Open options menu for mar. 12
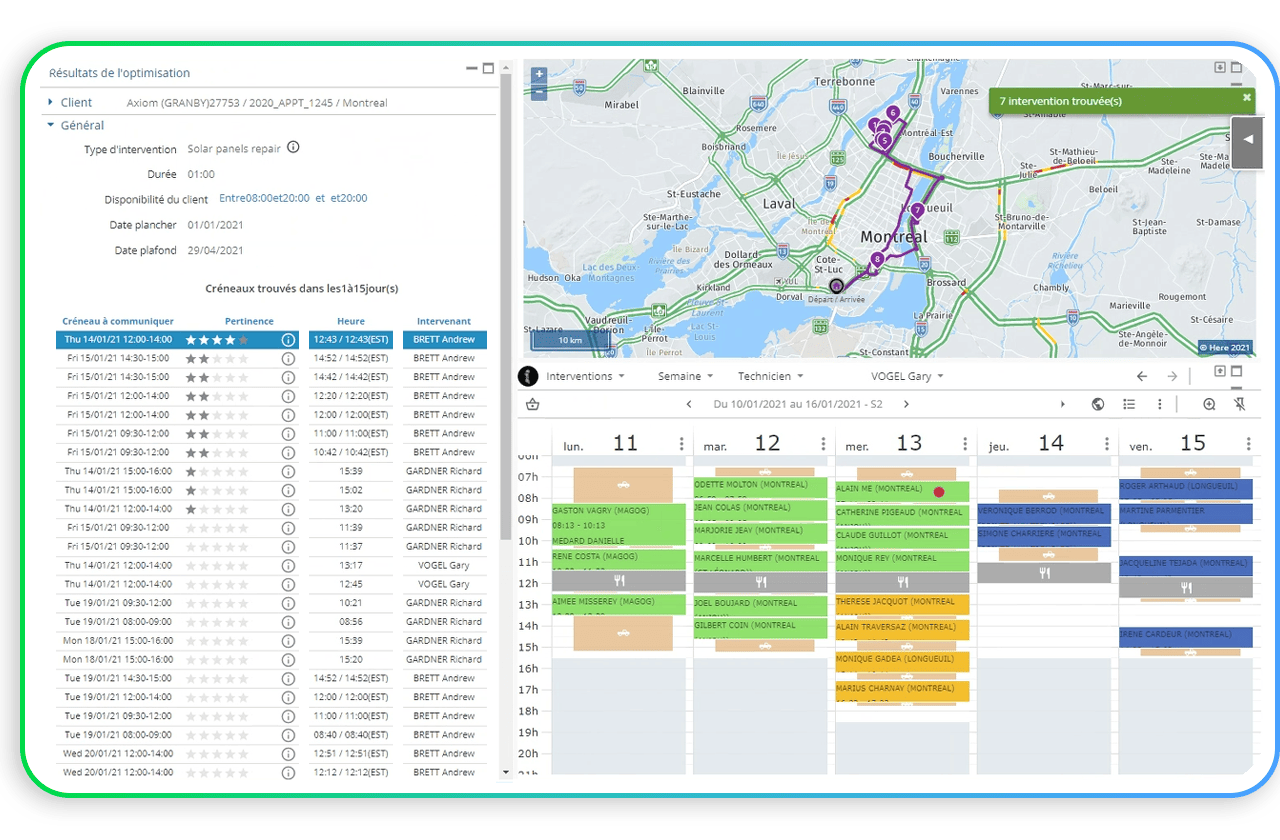This screenshot has width=1280, height=840. coord(823,444)
